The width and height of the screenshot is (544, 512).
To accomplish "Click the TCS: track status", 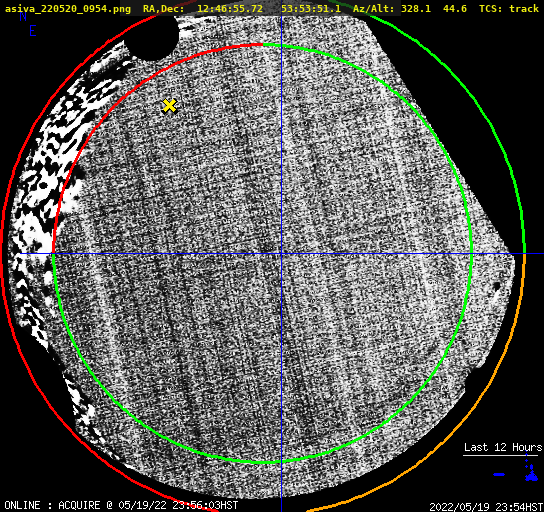I will click(x=509, y=8).
